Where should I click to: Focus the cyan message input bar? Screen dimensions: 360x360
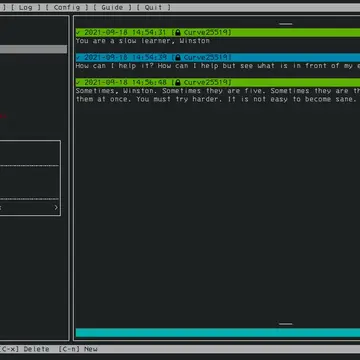218,333
